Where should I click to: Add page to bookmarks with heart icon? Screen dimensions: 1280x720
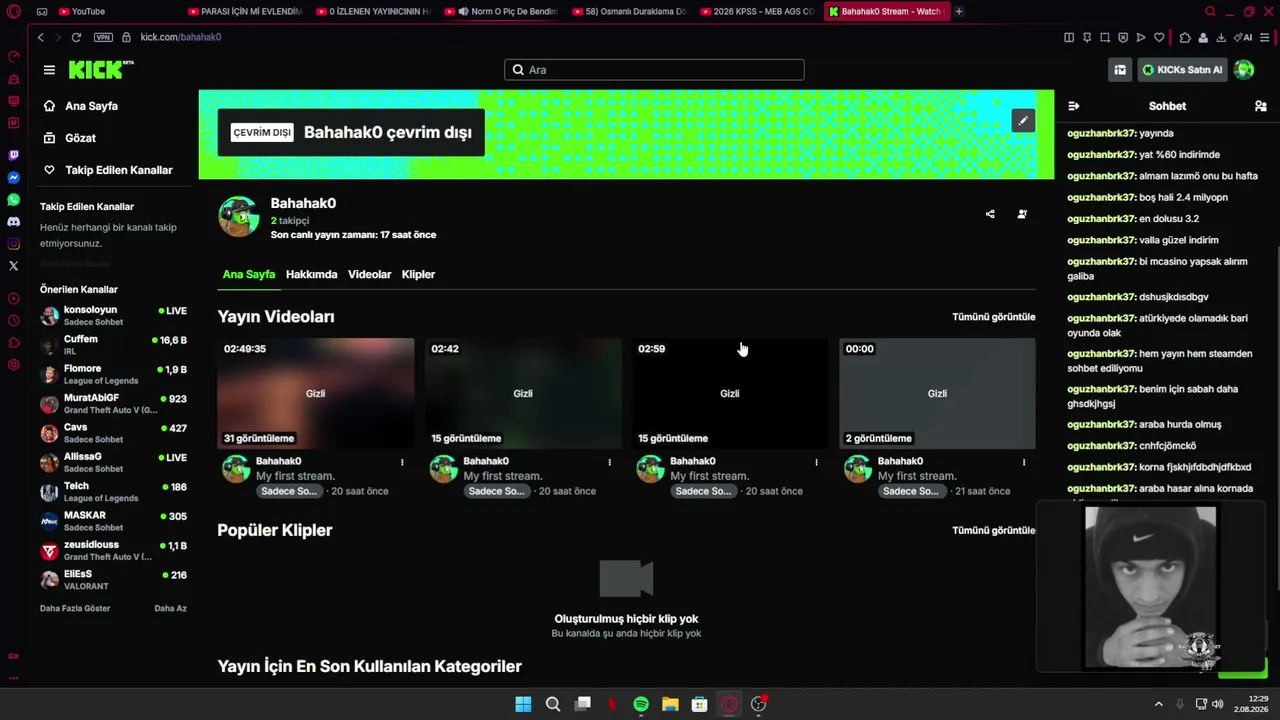pyautogui.click(x=1159, y=38)
